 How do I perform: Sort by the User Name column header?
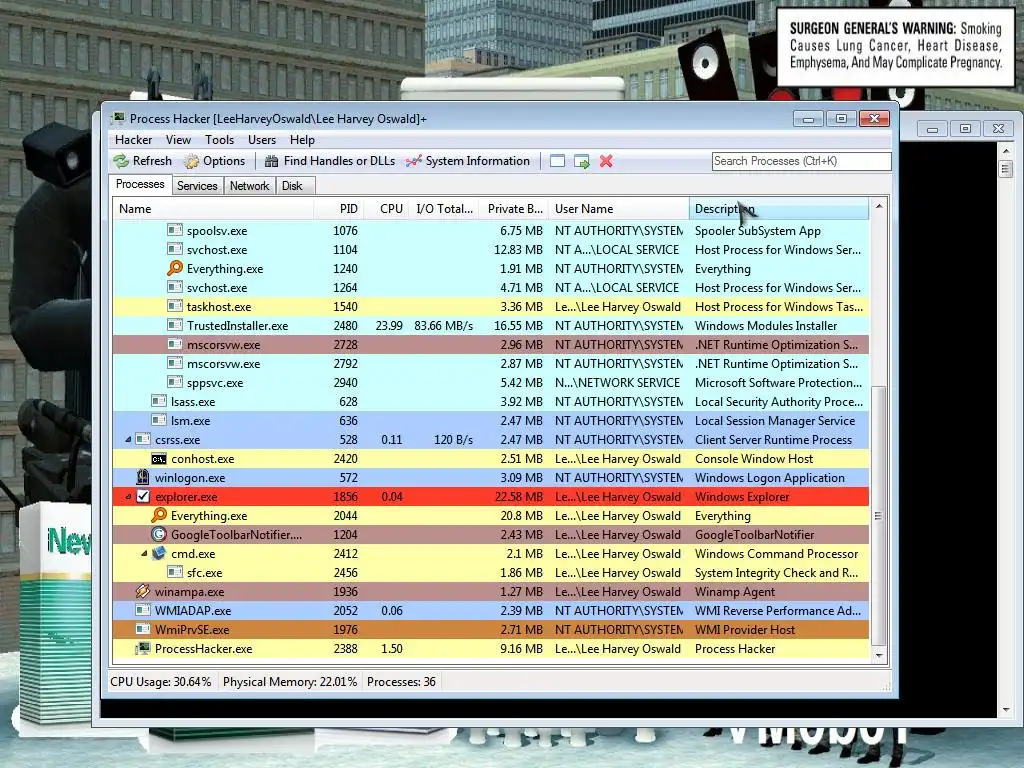click(x=618, y=209)
